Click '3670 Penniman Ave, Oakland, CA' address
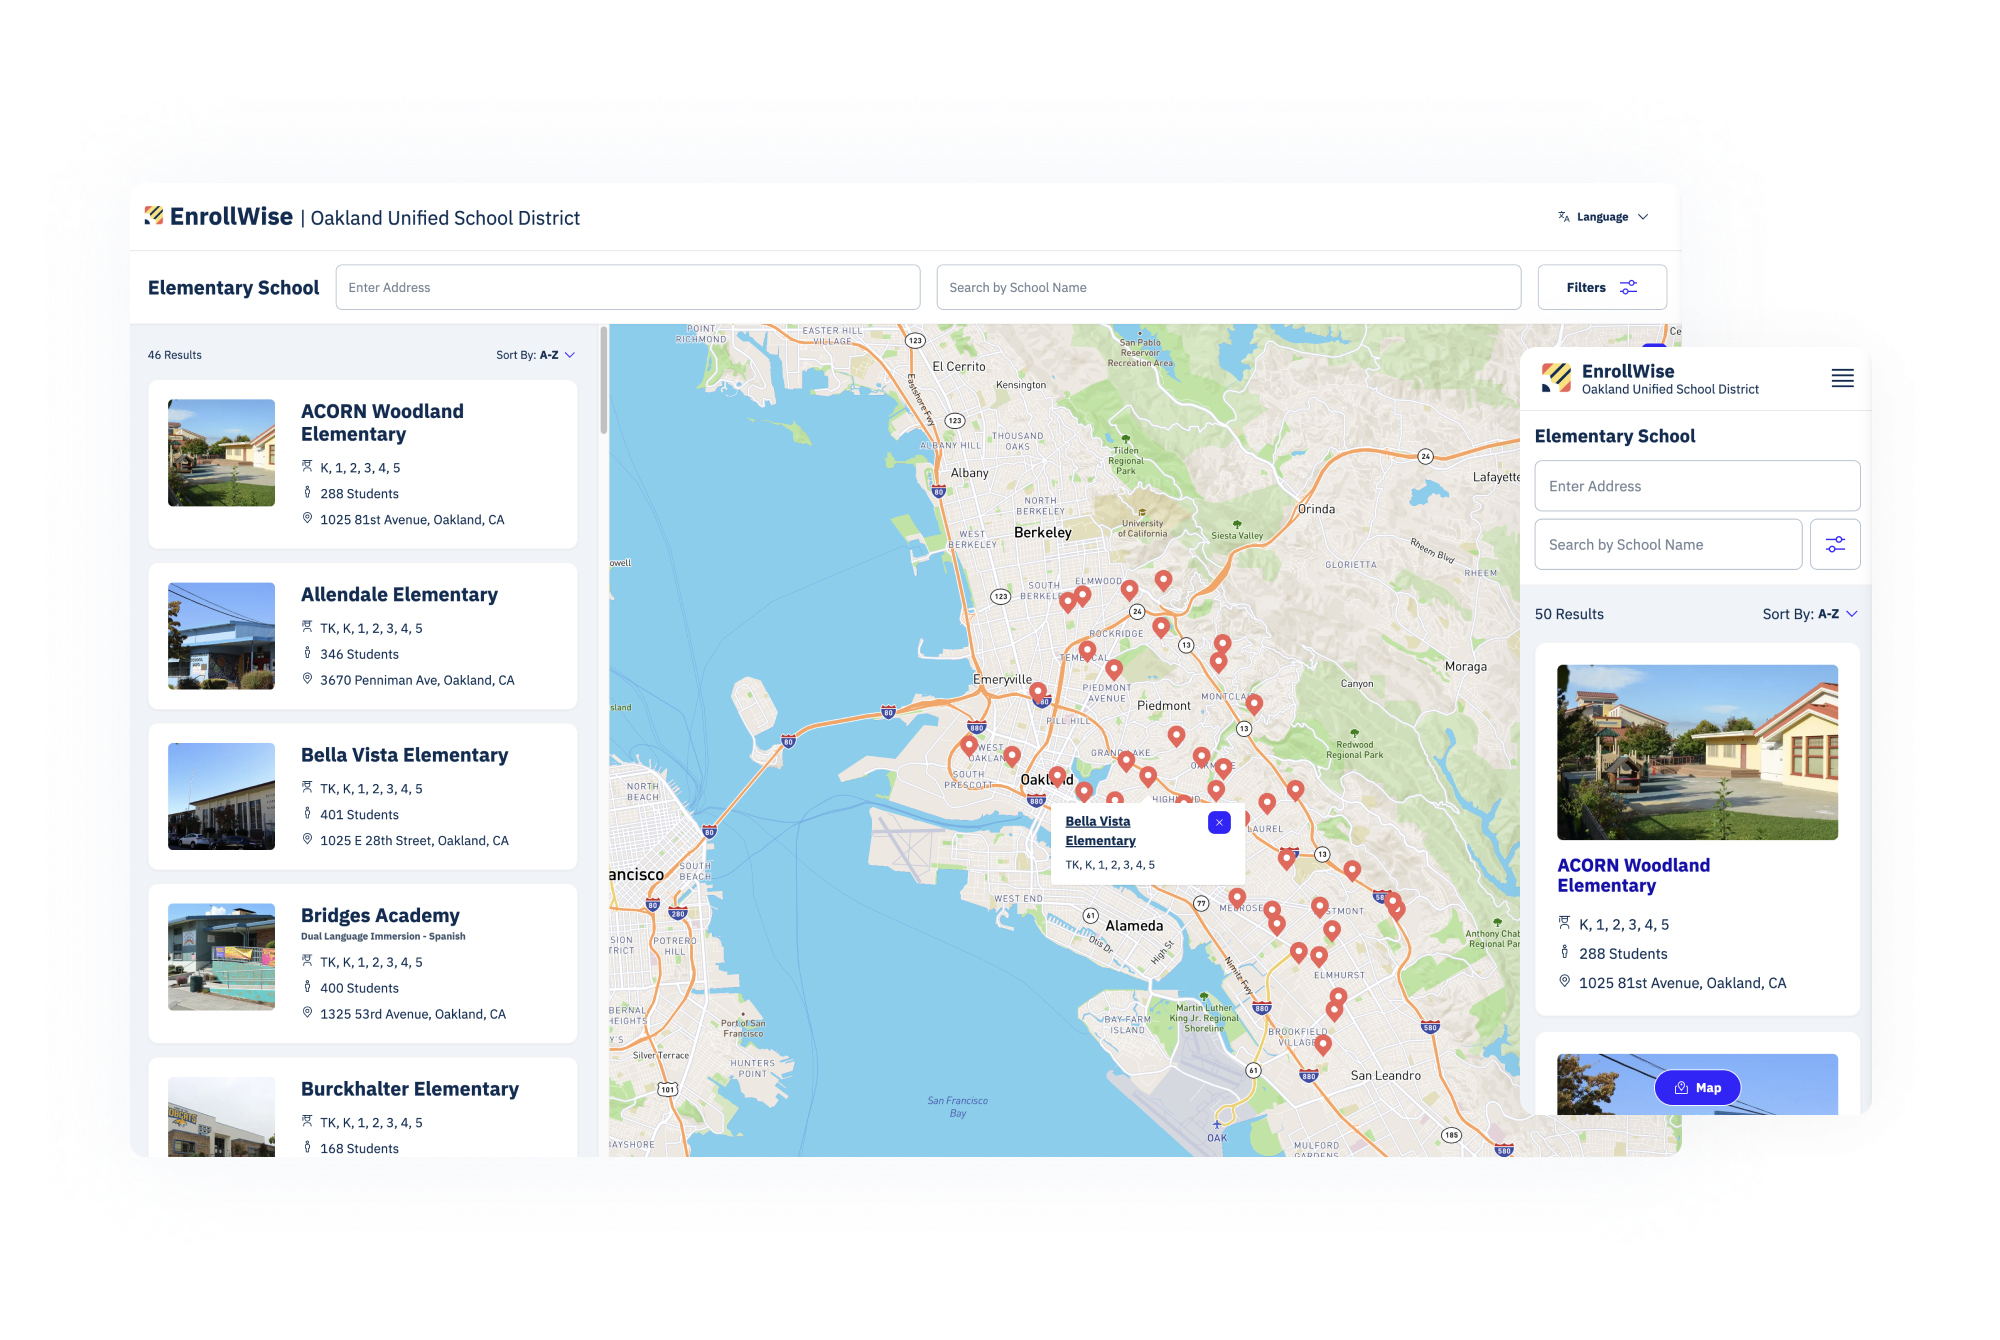 [417, 680]
